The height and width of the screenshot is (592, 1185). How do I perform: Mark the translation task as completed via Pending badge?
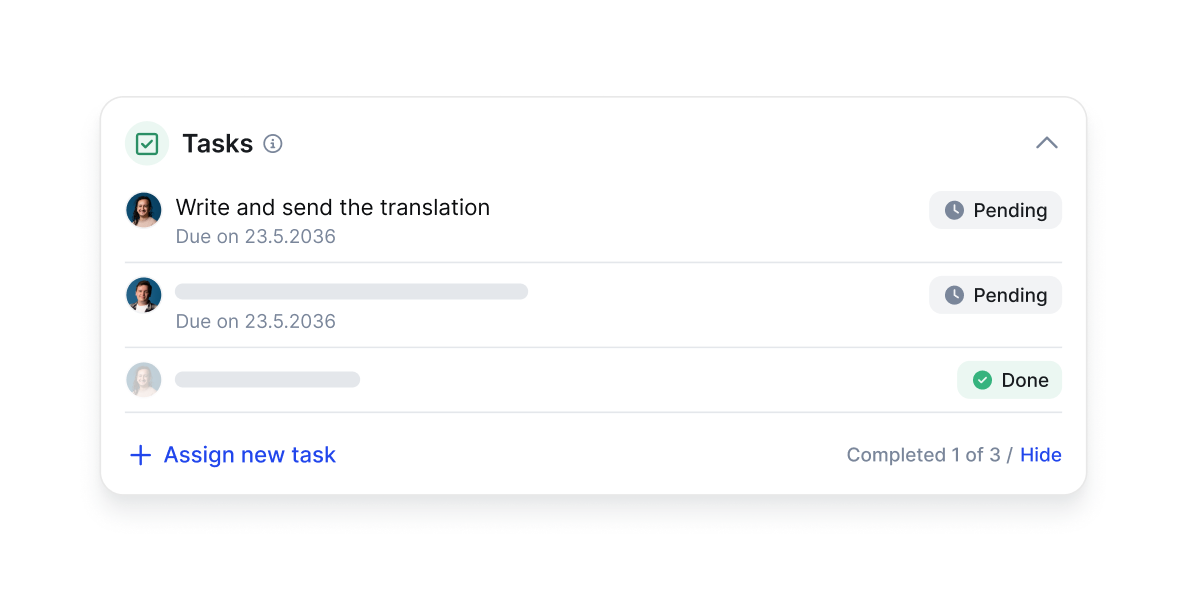995,210
